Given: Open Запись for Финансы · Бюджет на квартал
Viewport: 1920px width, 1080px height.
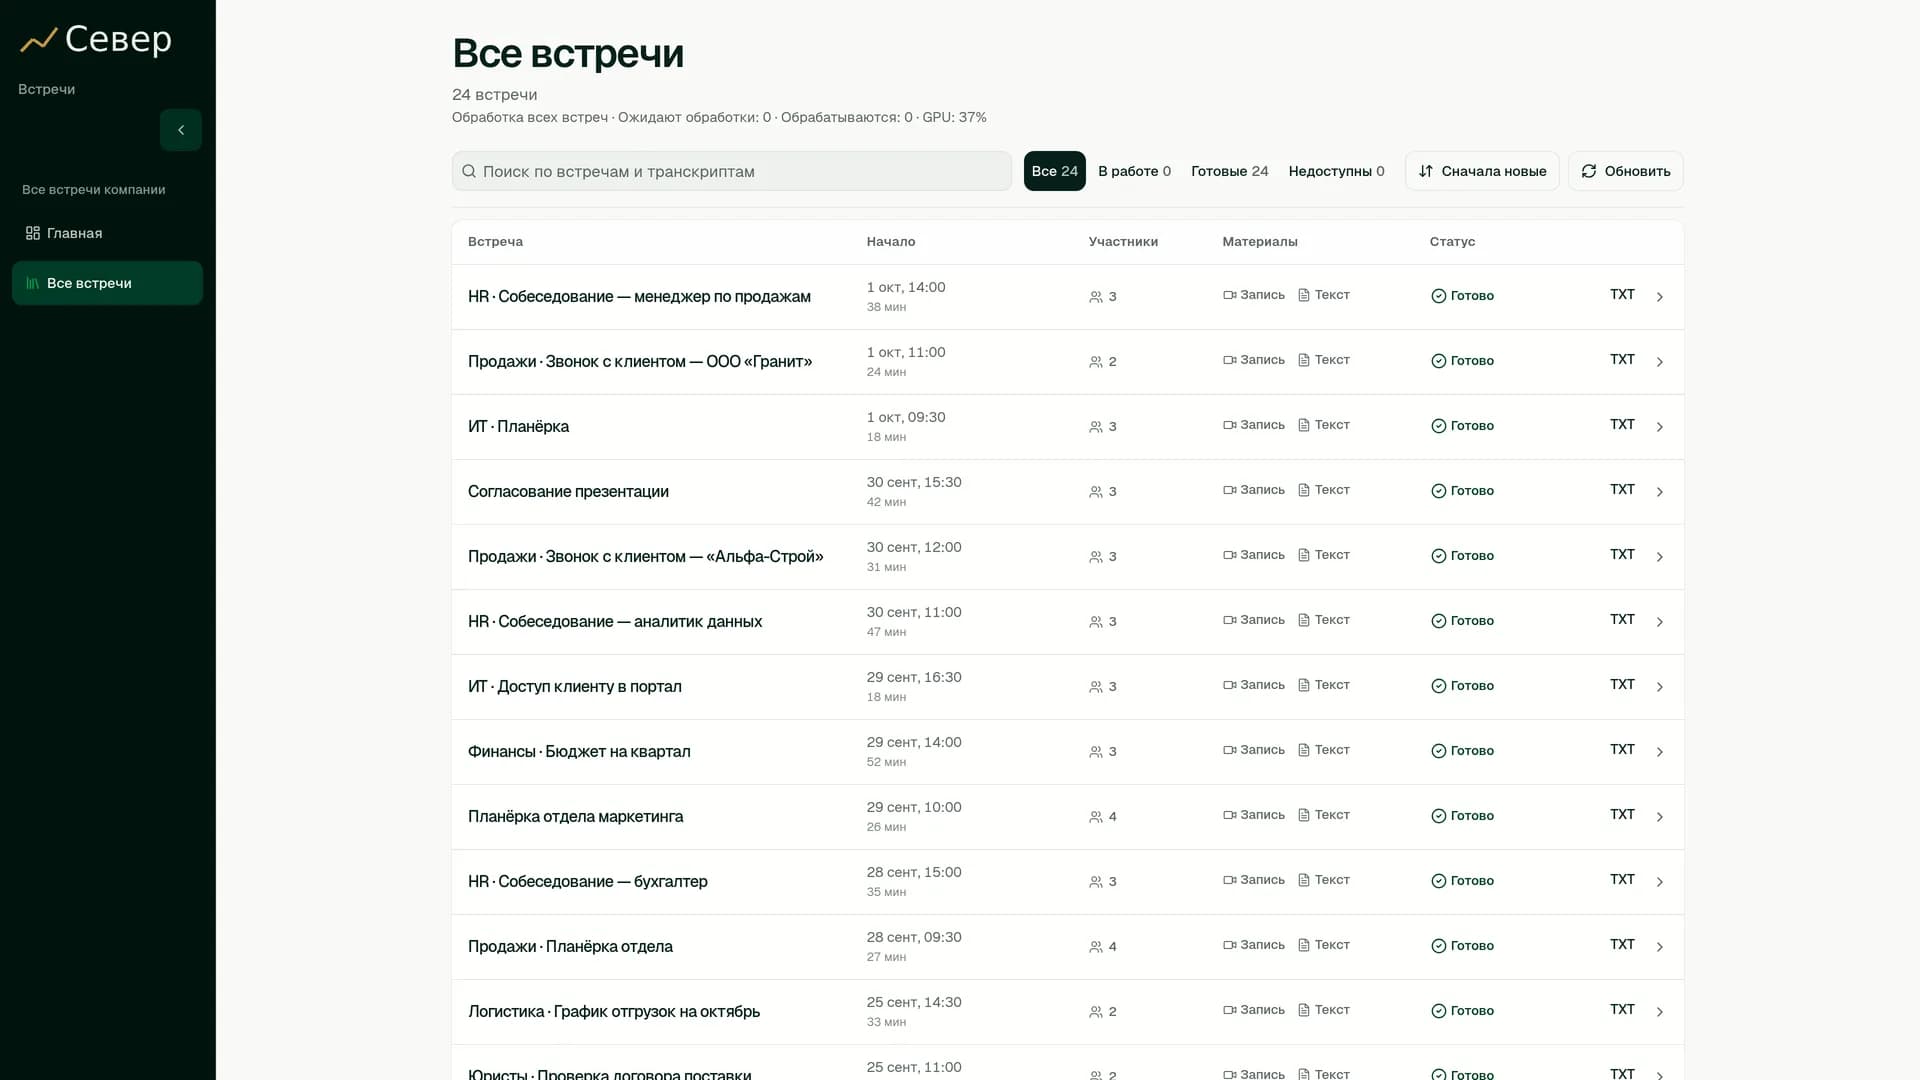Looking at the screenshot, I should [x=1254, y=750].
